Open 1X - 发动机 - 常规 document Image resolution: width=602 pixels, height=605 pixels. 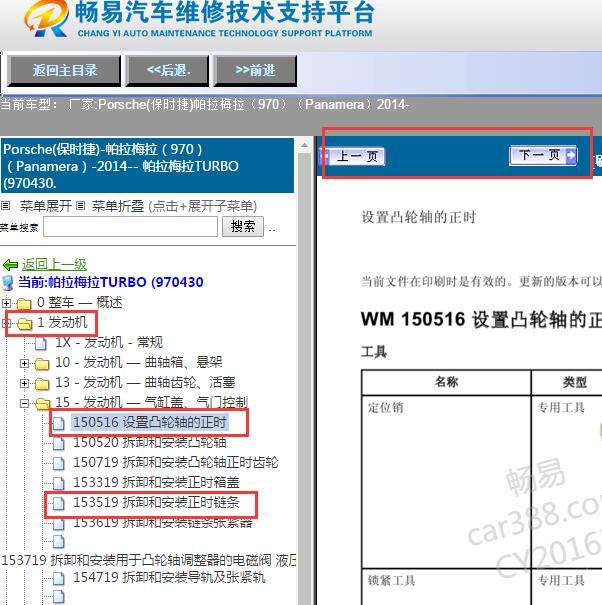(109, 342)
